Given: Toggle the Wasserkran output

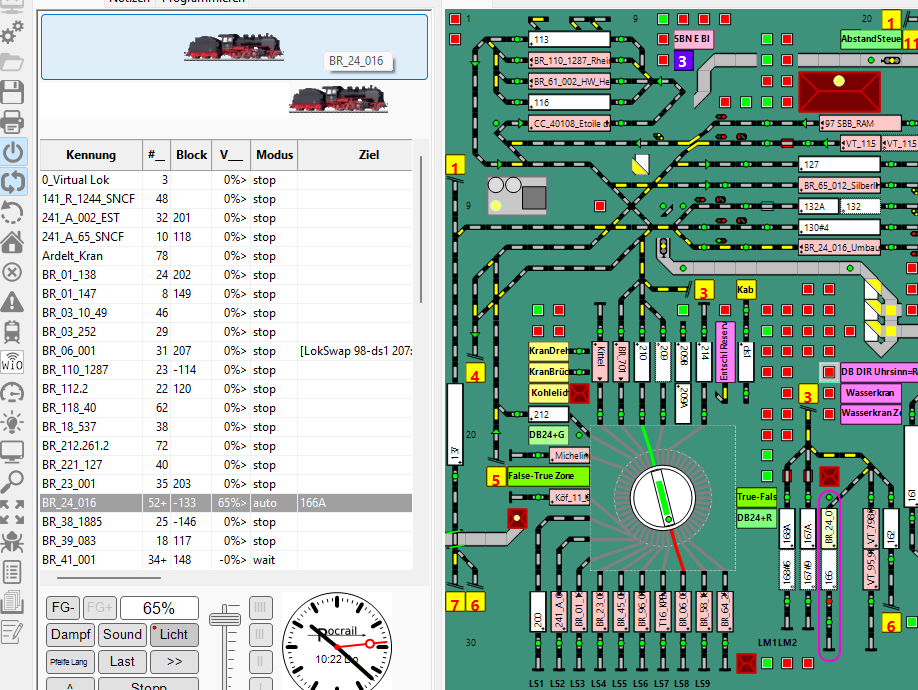Looking at the screenshot, I should click(x=870, y=393).
